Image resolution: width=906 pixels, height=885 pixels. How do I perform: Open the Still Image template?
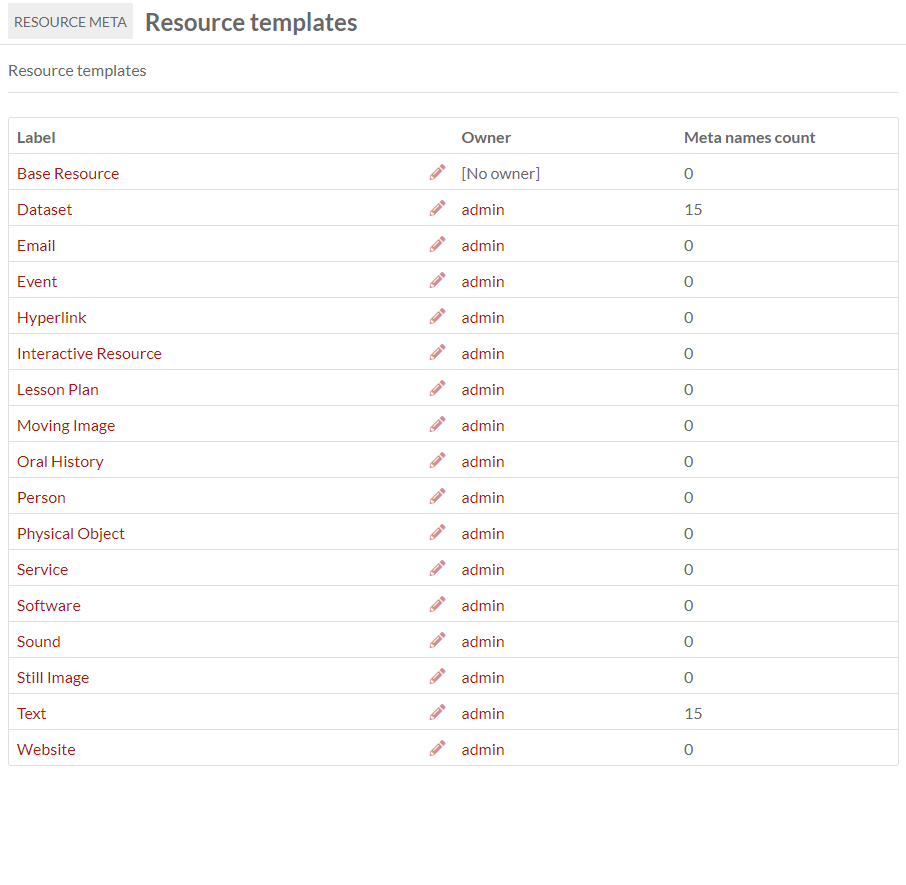[53, 678]
